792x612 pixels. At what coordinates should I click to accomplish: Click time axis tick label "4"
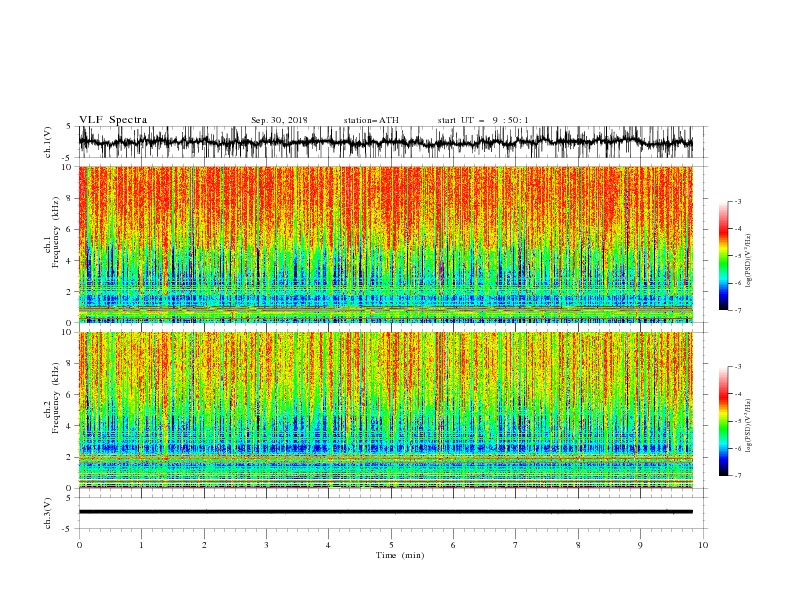coord(328,545)
